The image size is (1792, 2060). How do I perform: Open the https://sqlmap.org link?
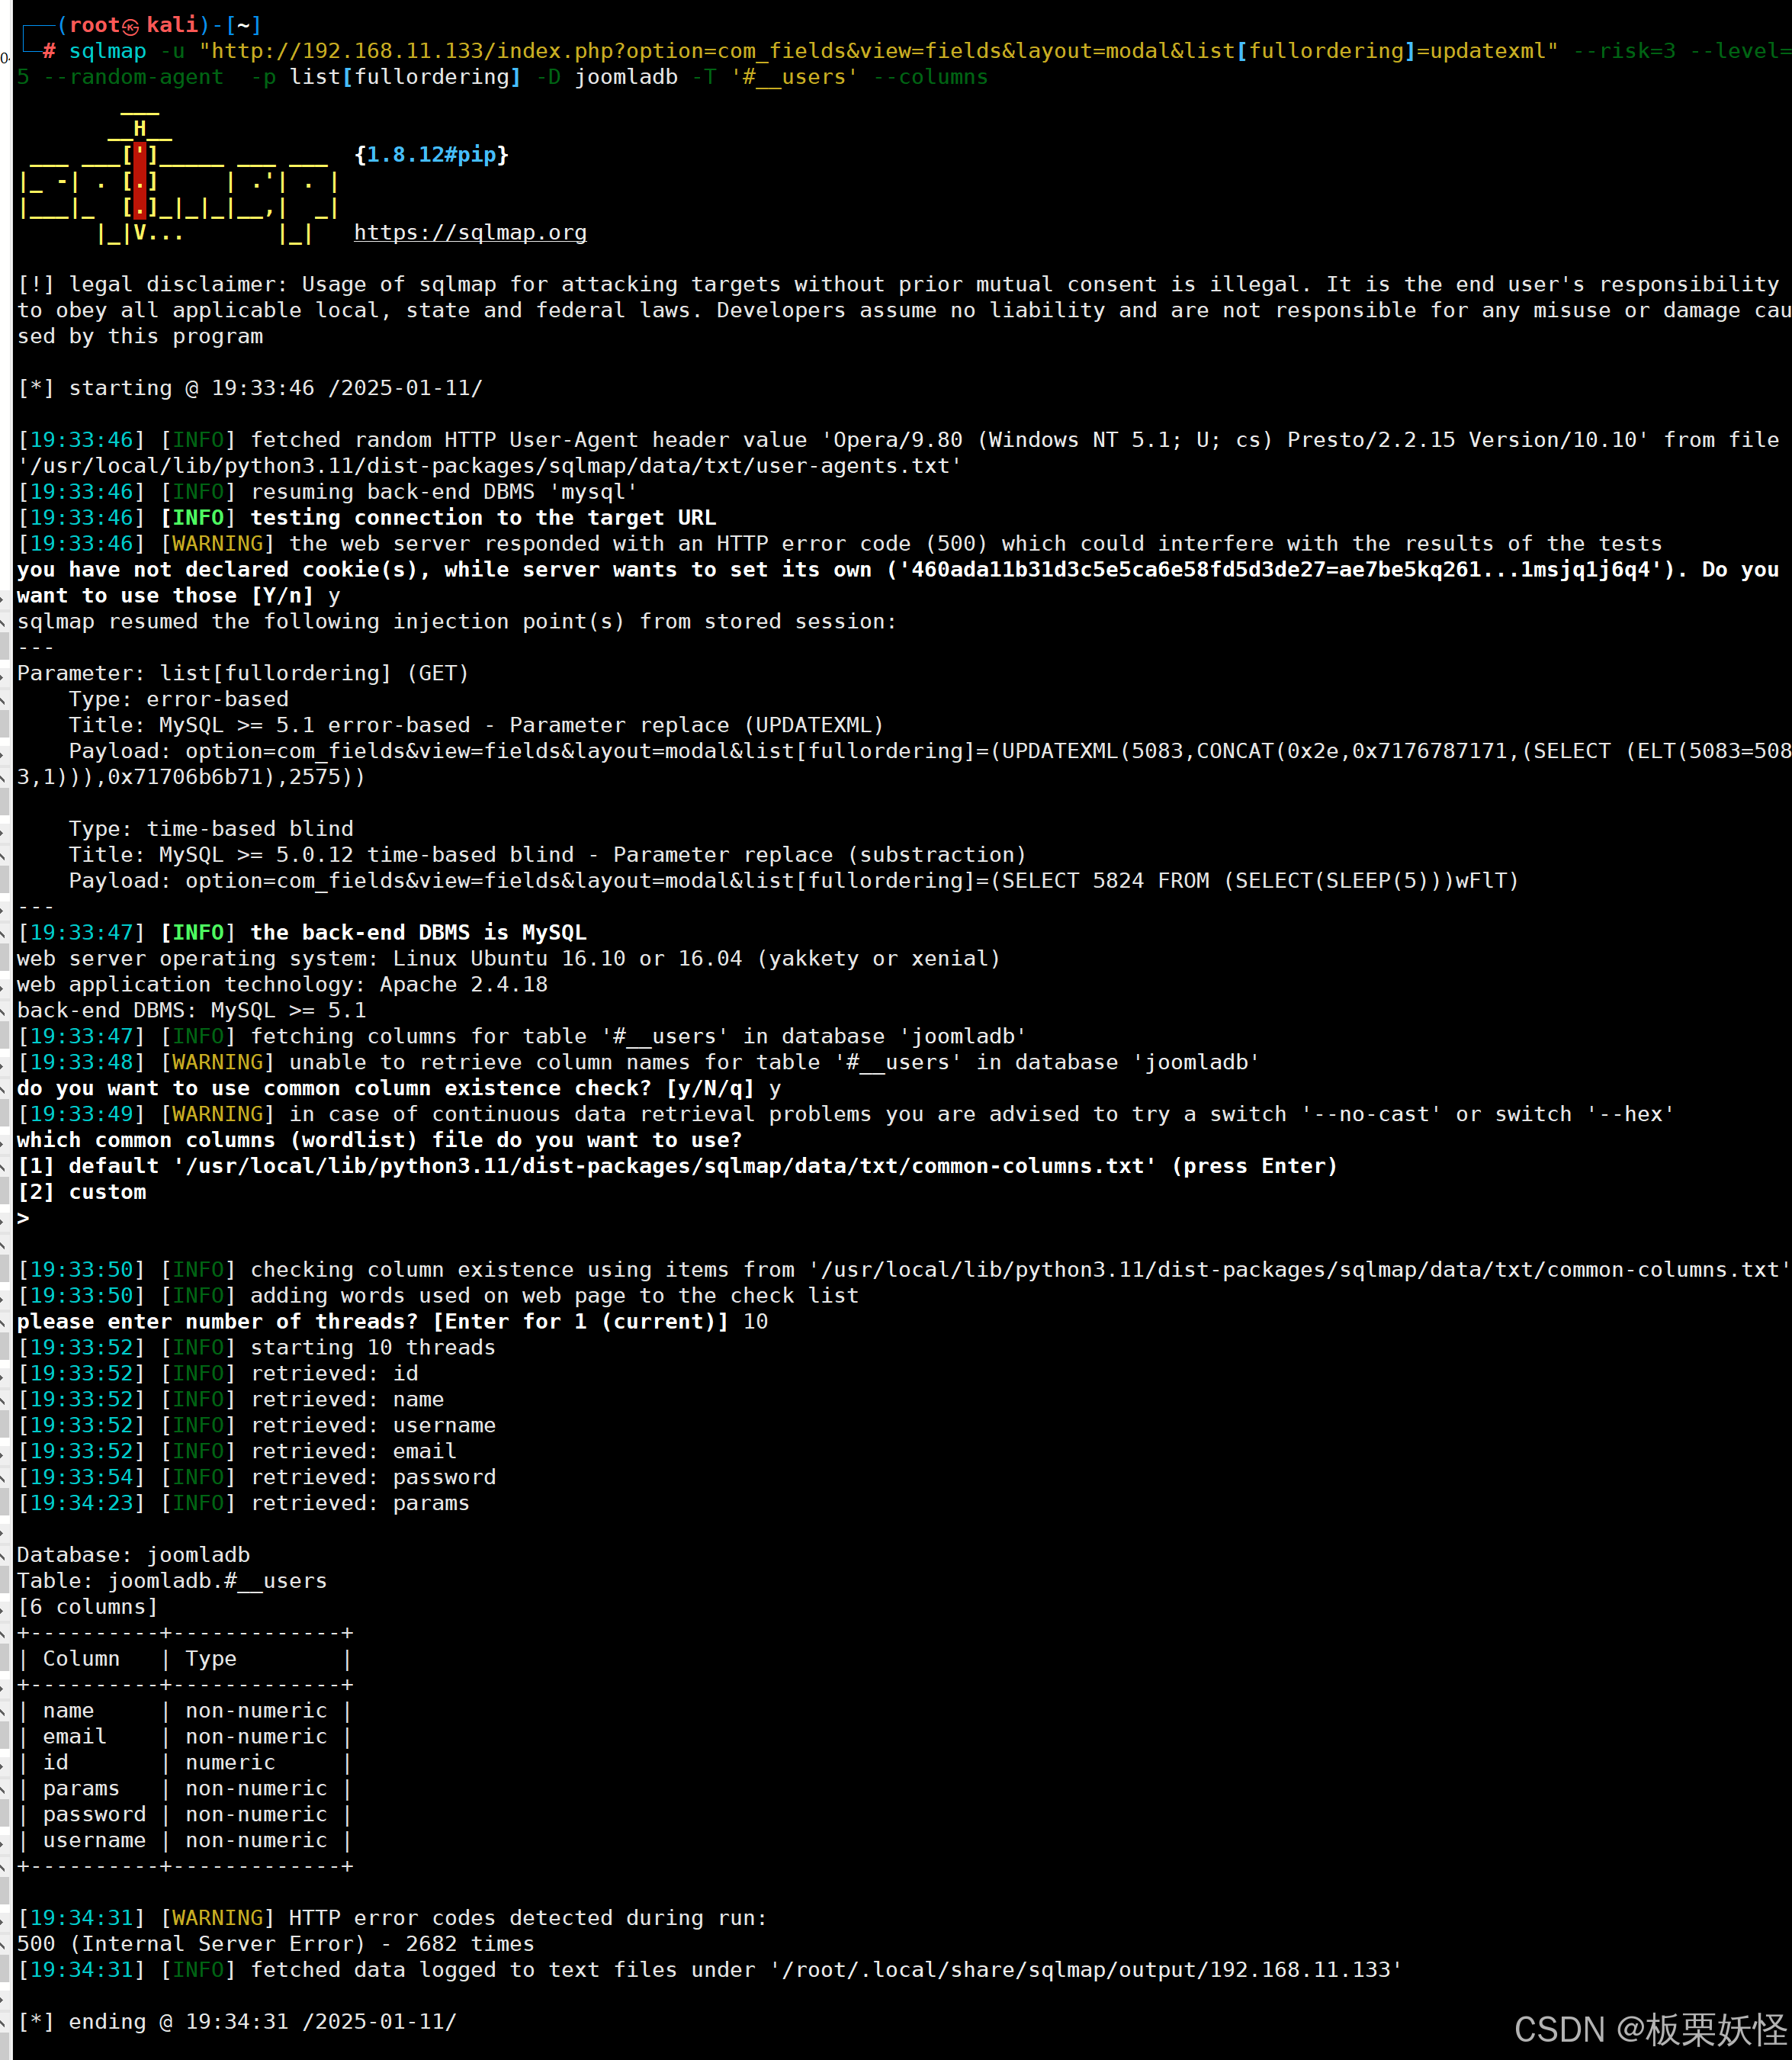pos(470,232)
